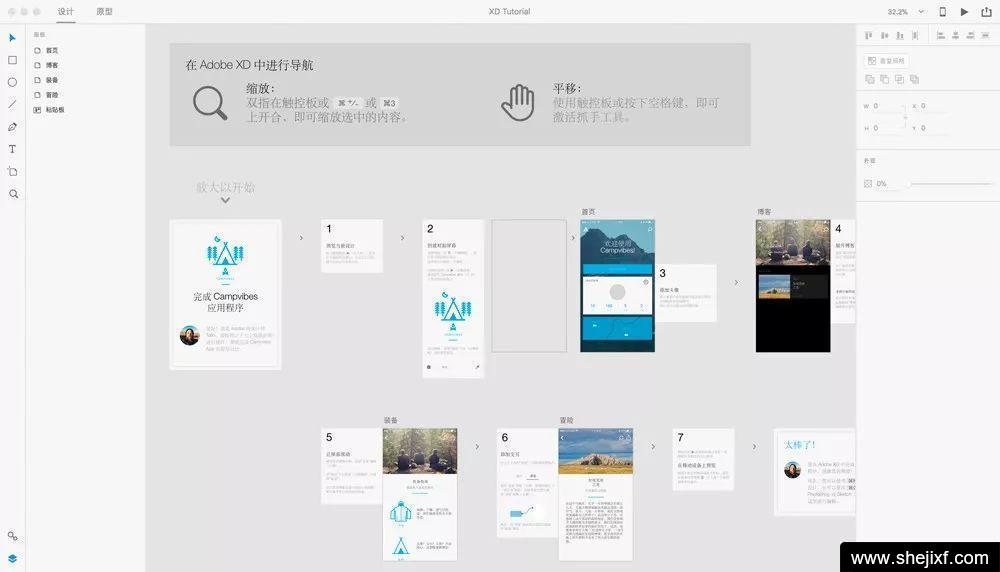This screenshot has height=572, width=1000.
Task: Click the share export icon
Action: click(x=986, y=12)
